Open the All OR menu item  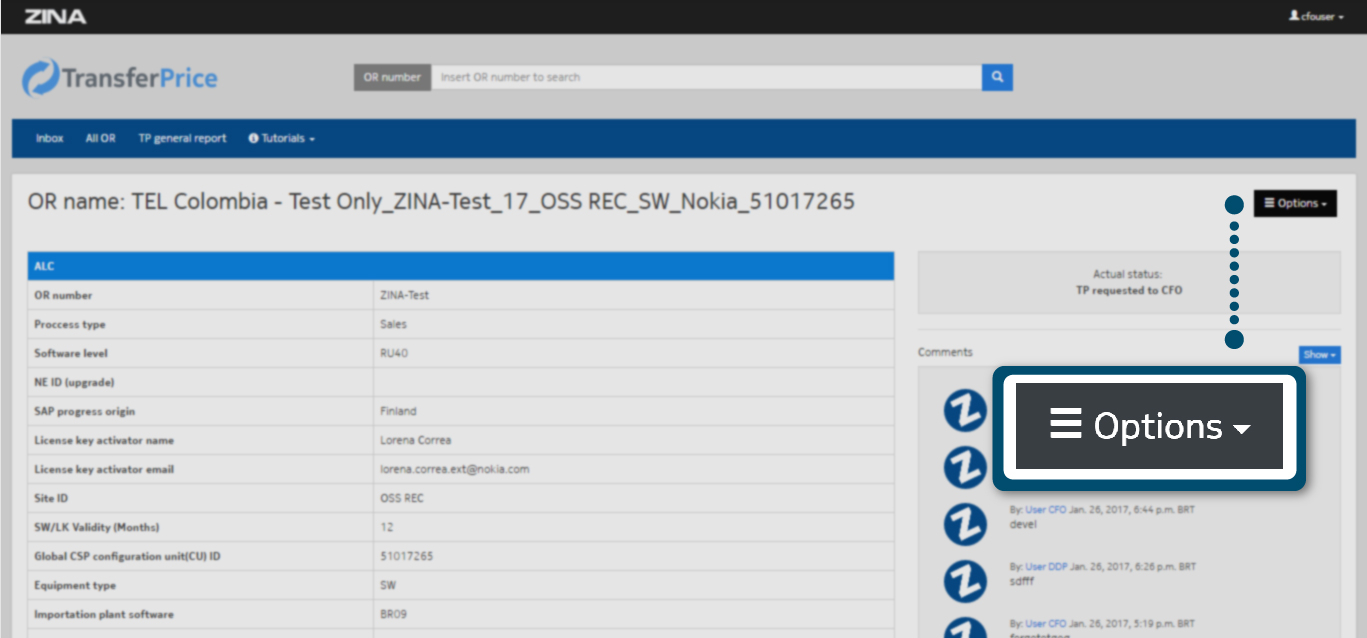(x=100, y=139)
